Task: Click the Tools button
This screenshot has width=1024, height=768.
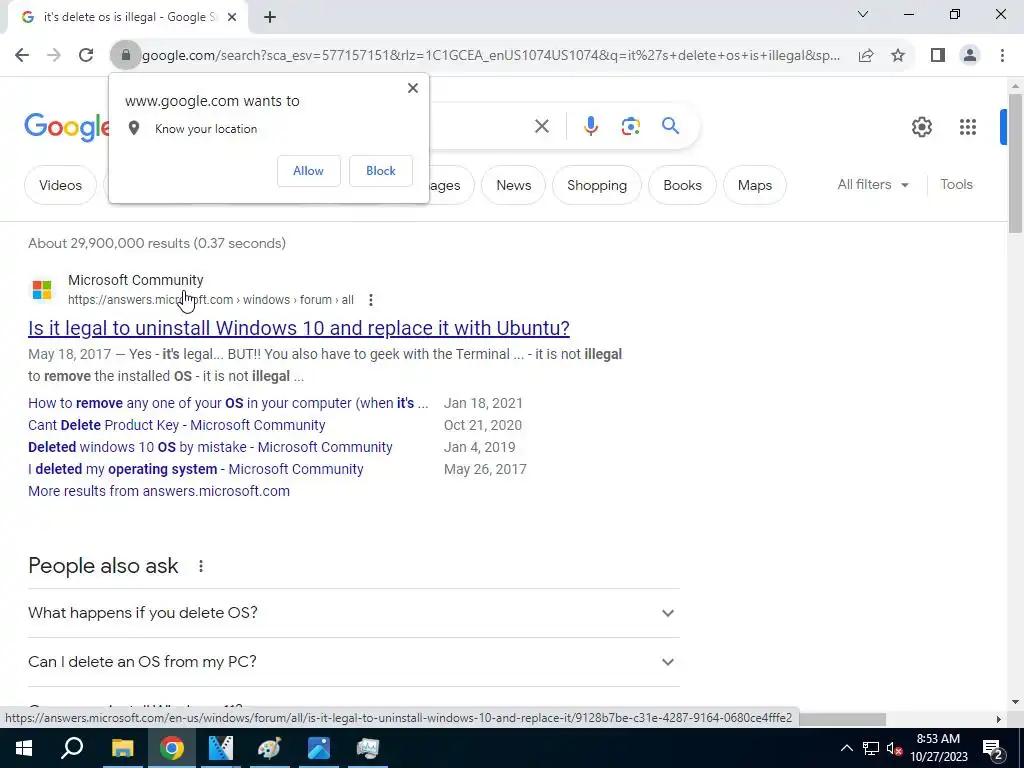Action: tap(956, 185)
